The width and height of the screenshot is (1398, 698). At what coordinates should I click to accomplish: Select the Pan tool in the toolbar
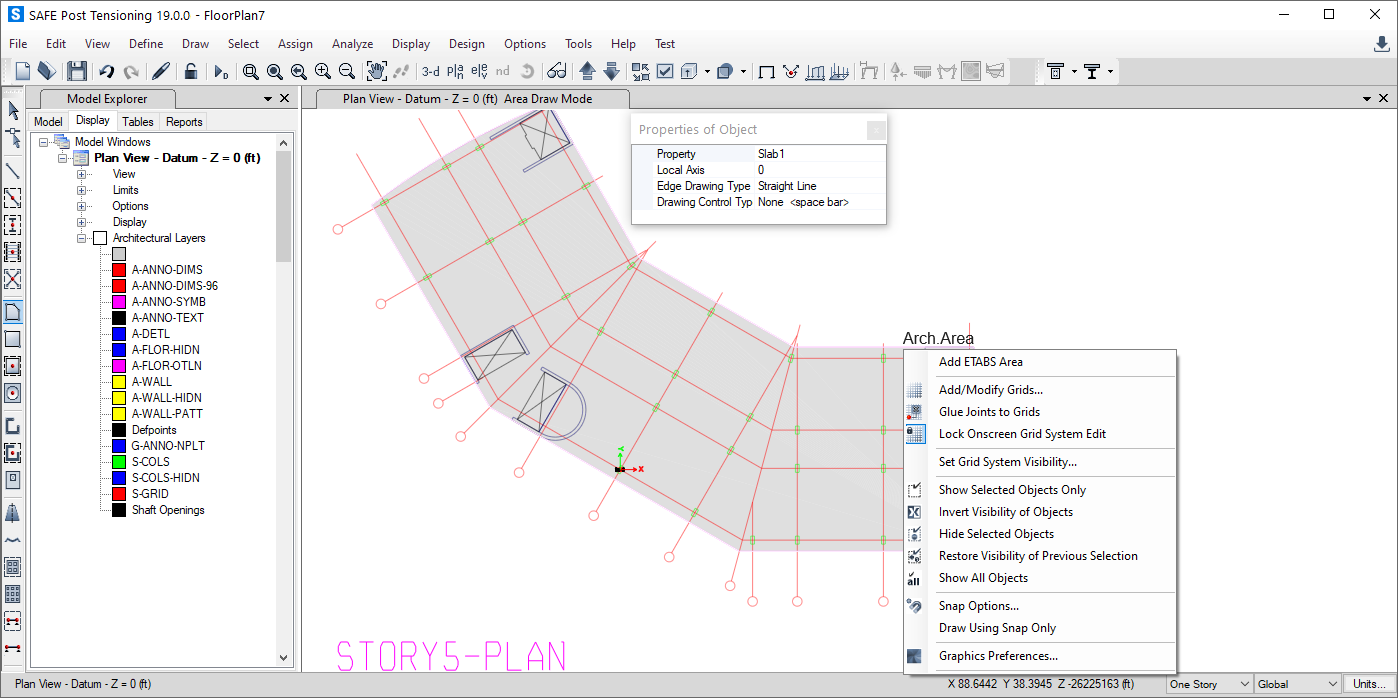378,71
